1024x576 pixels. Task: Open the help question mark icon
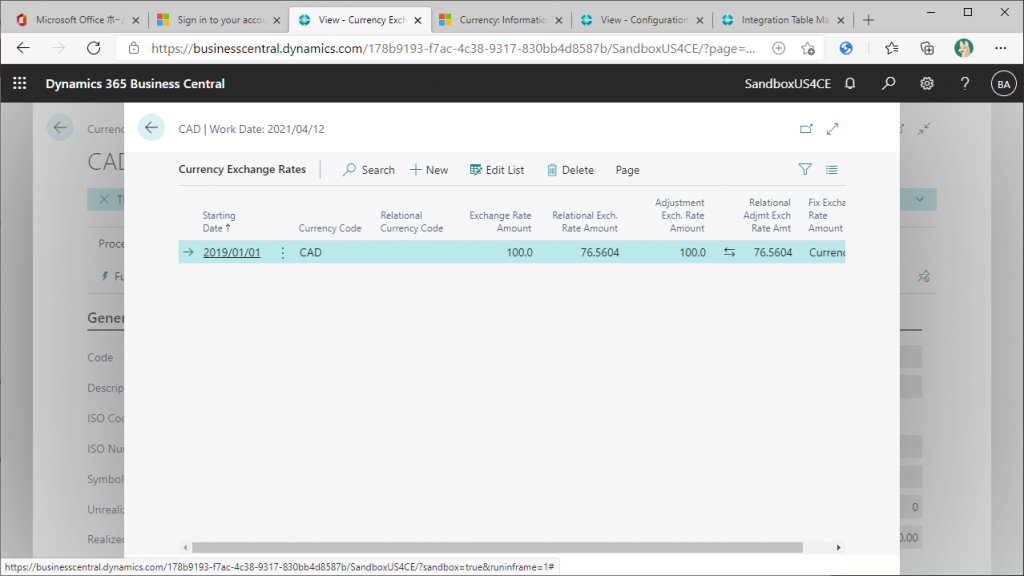point(965,84)
